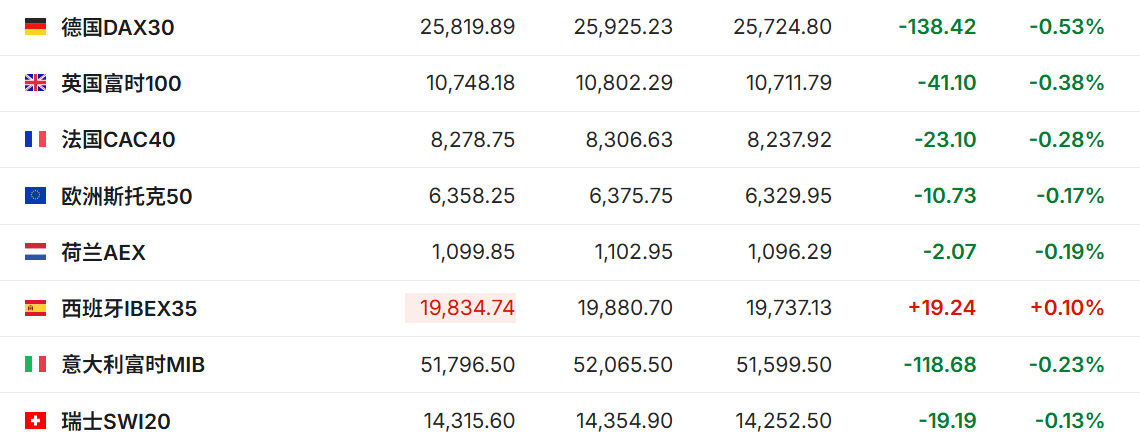Select the 法国CAC40 index name
The width and height of the screenshot is (1140, 445).
tap(119, 140)
